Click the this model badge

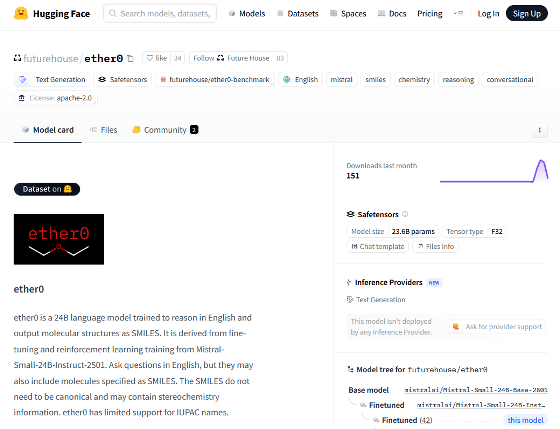tap(525, 420)
